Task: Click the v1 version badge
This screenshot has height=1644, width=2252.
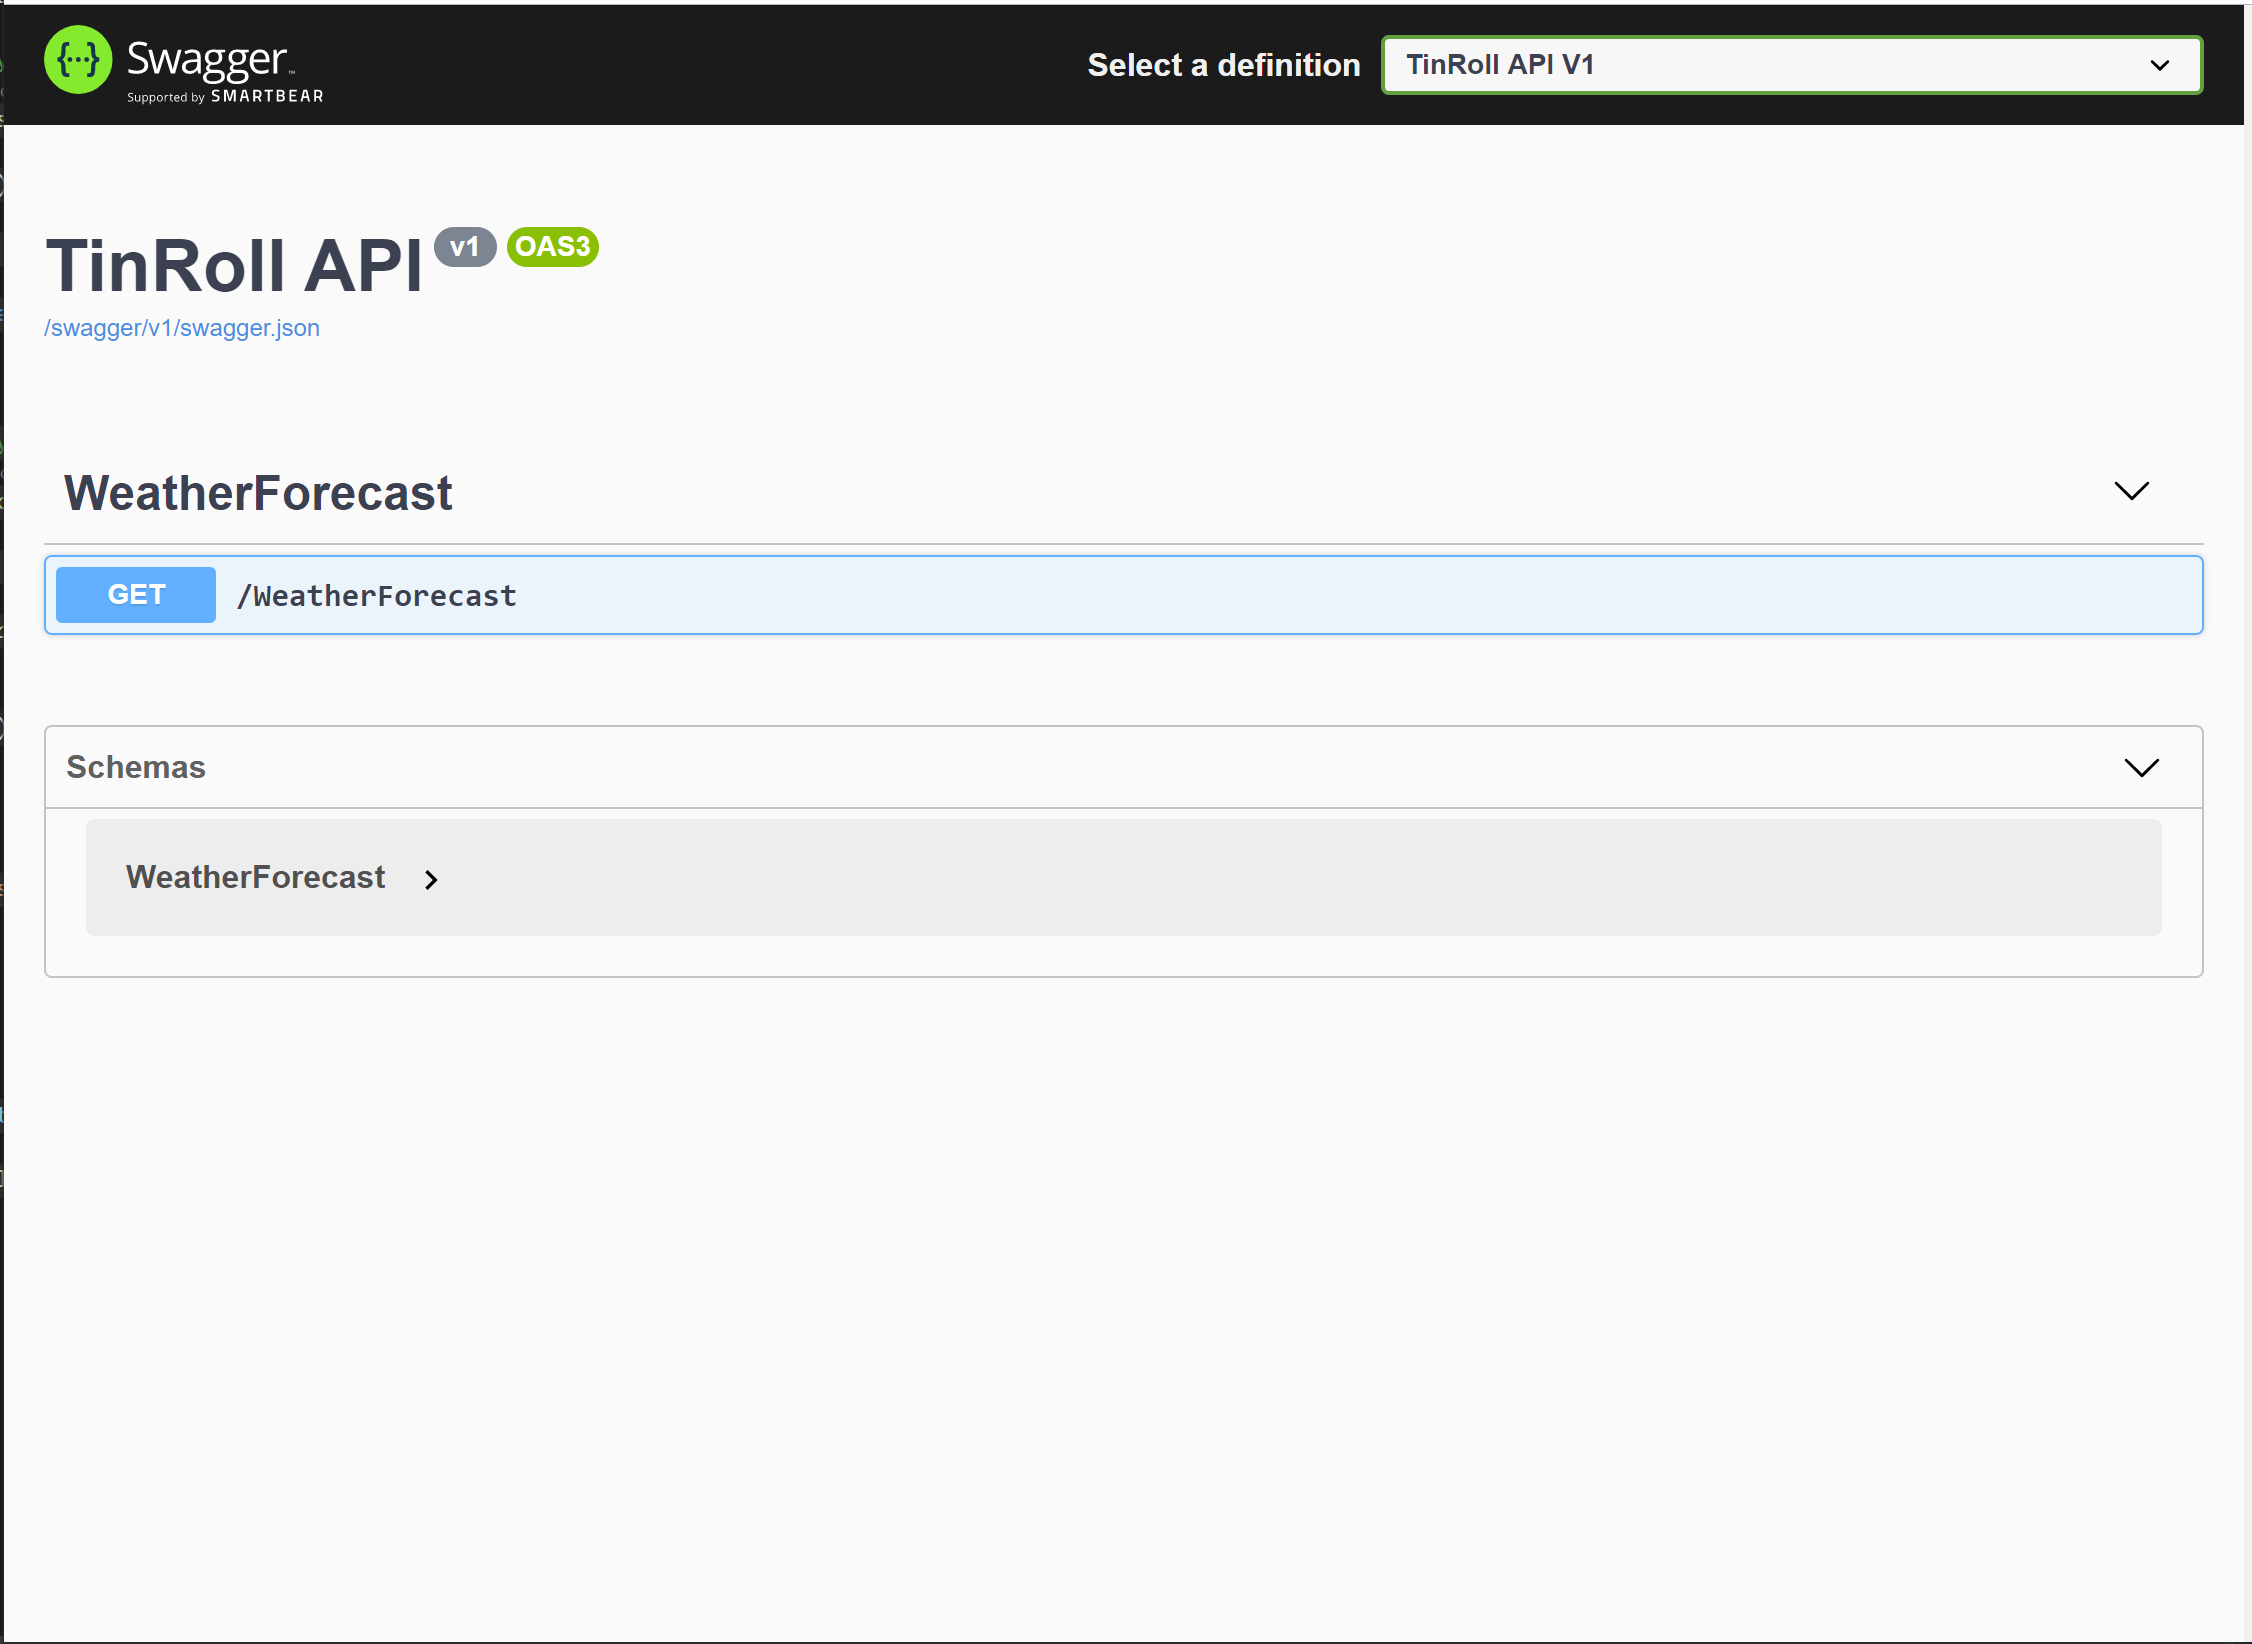Action: pos(465,247)
